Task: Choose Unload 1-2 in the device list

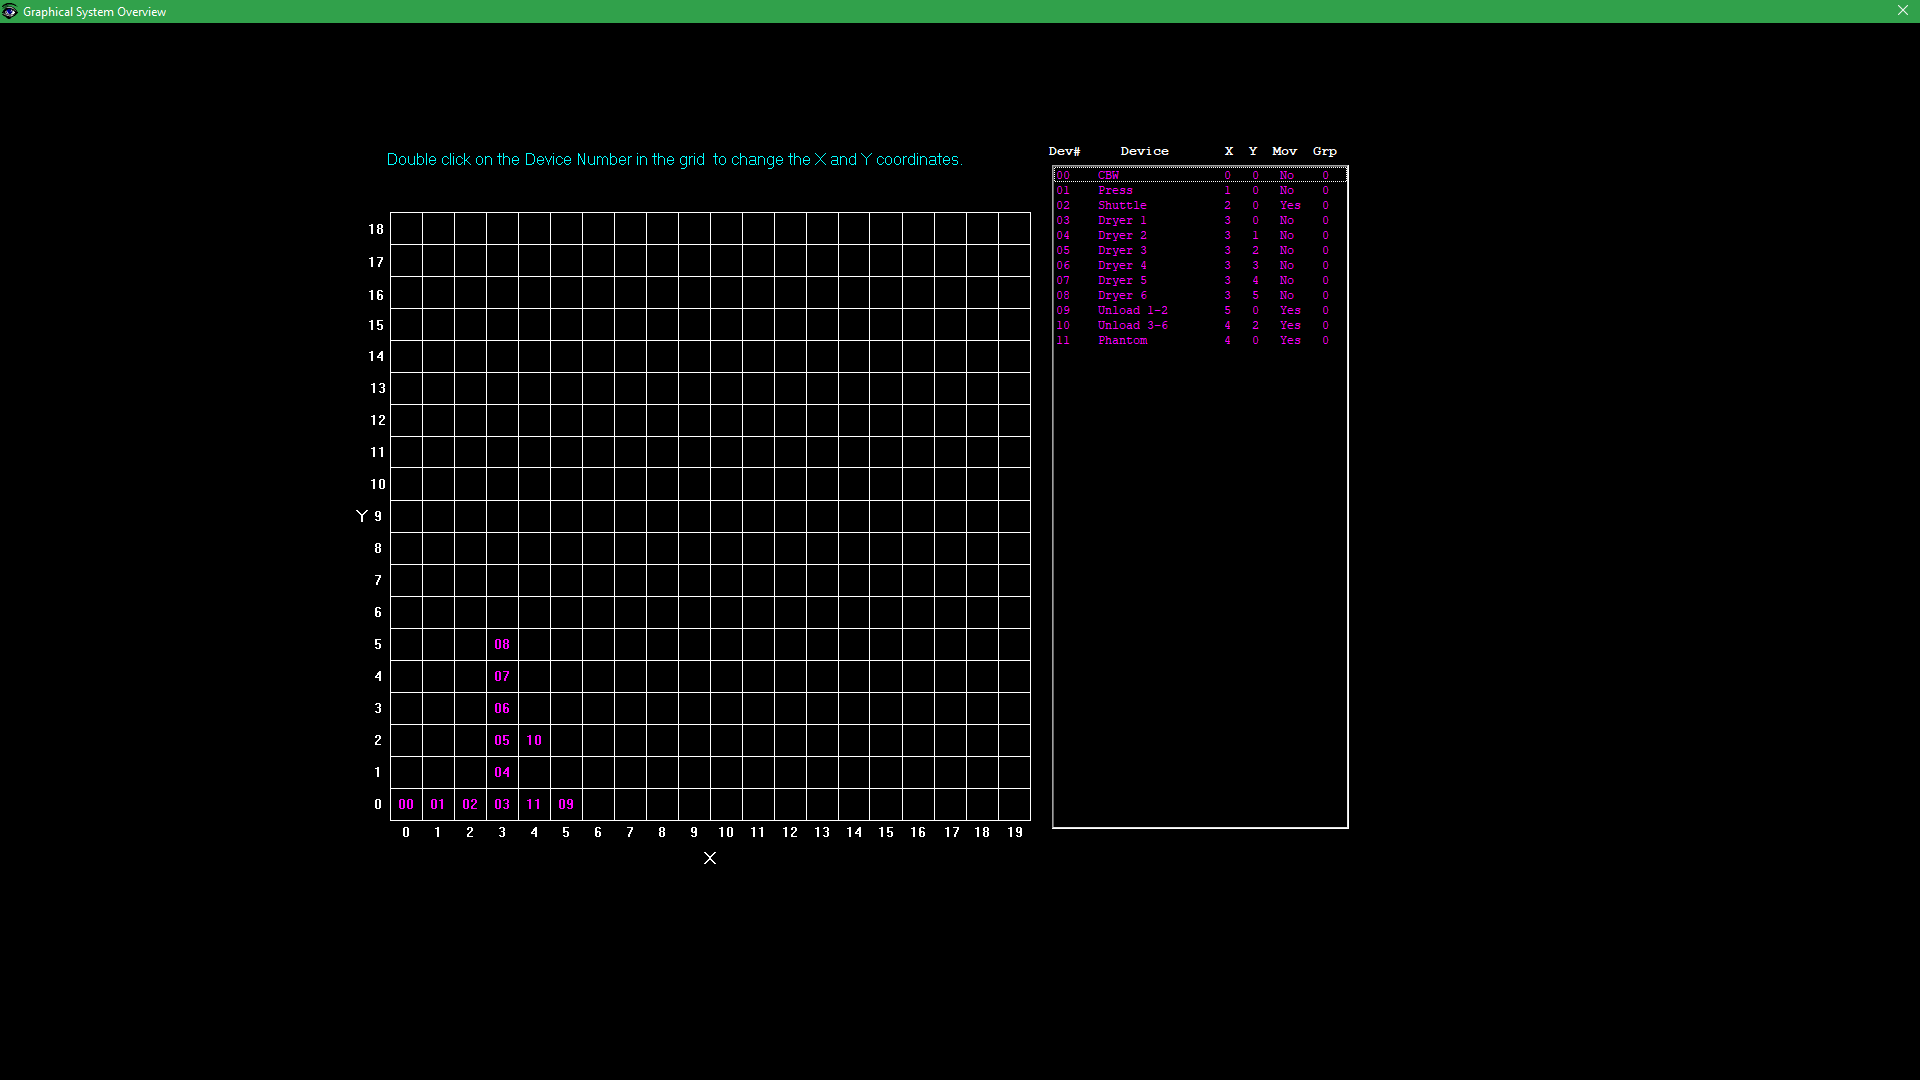Action: click(x=1132, y=311)
